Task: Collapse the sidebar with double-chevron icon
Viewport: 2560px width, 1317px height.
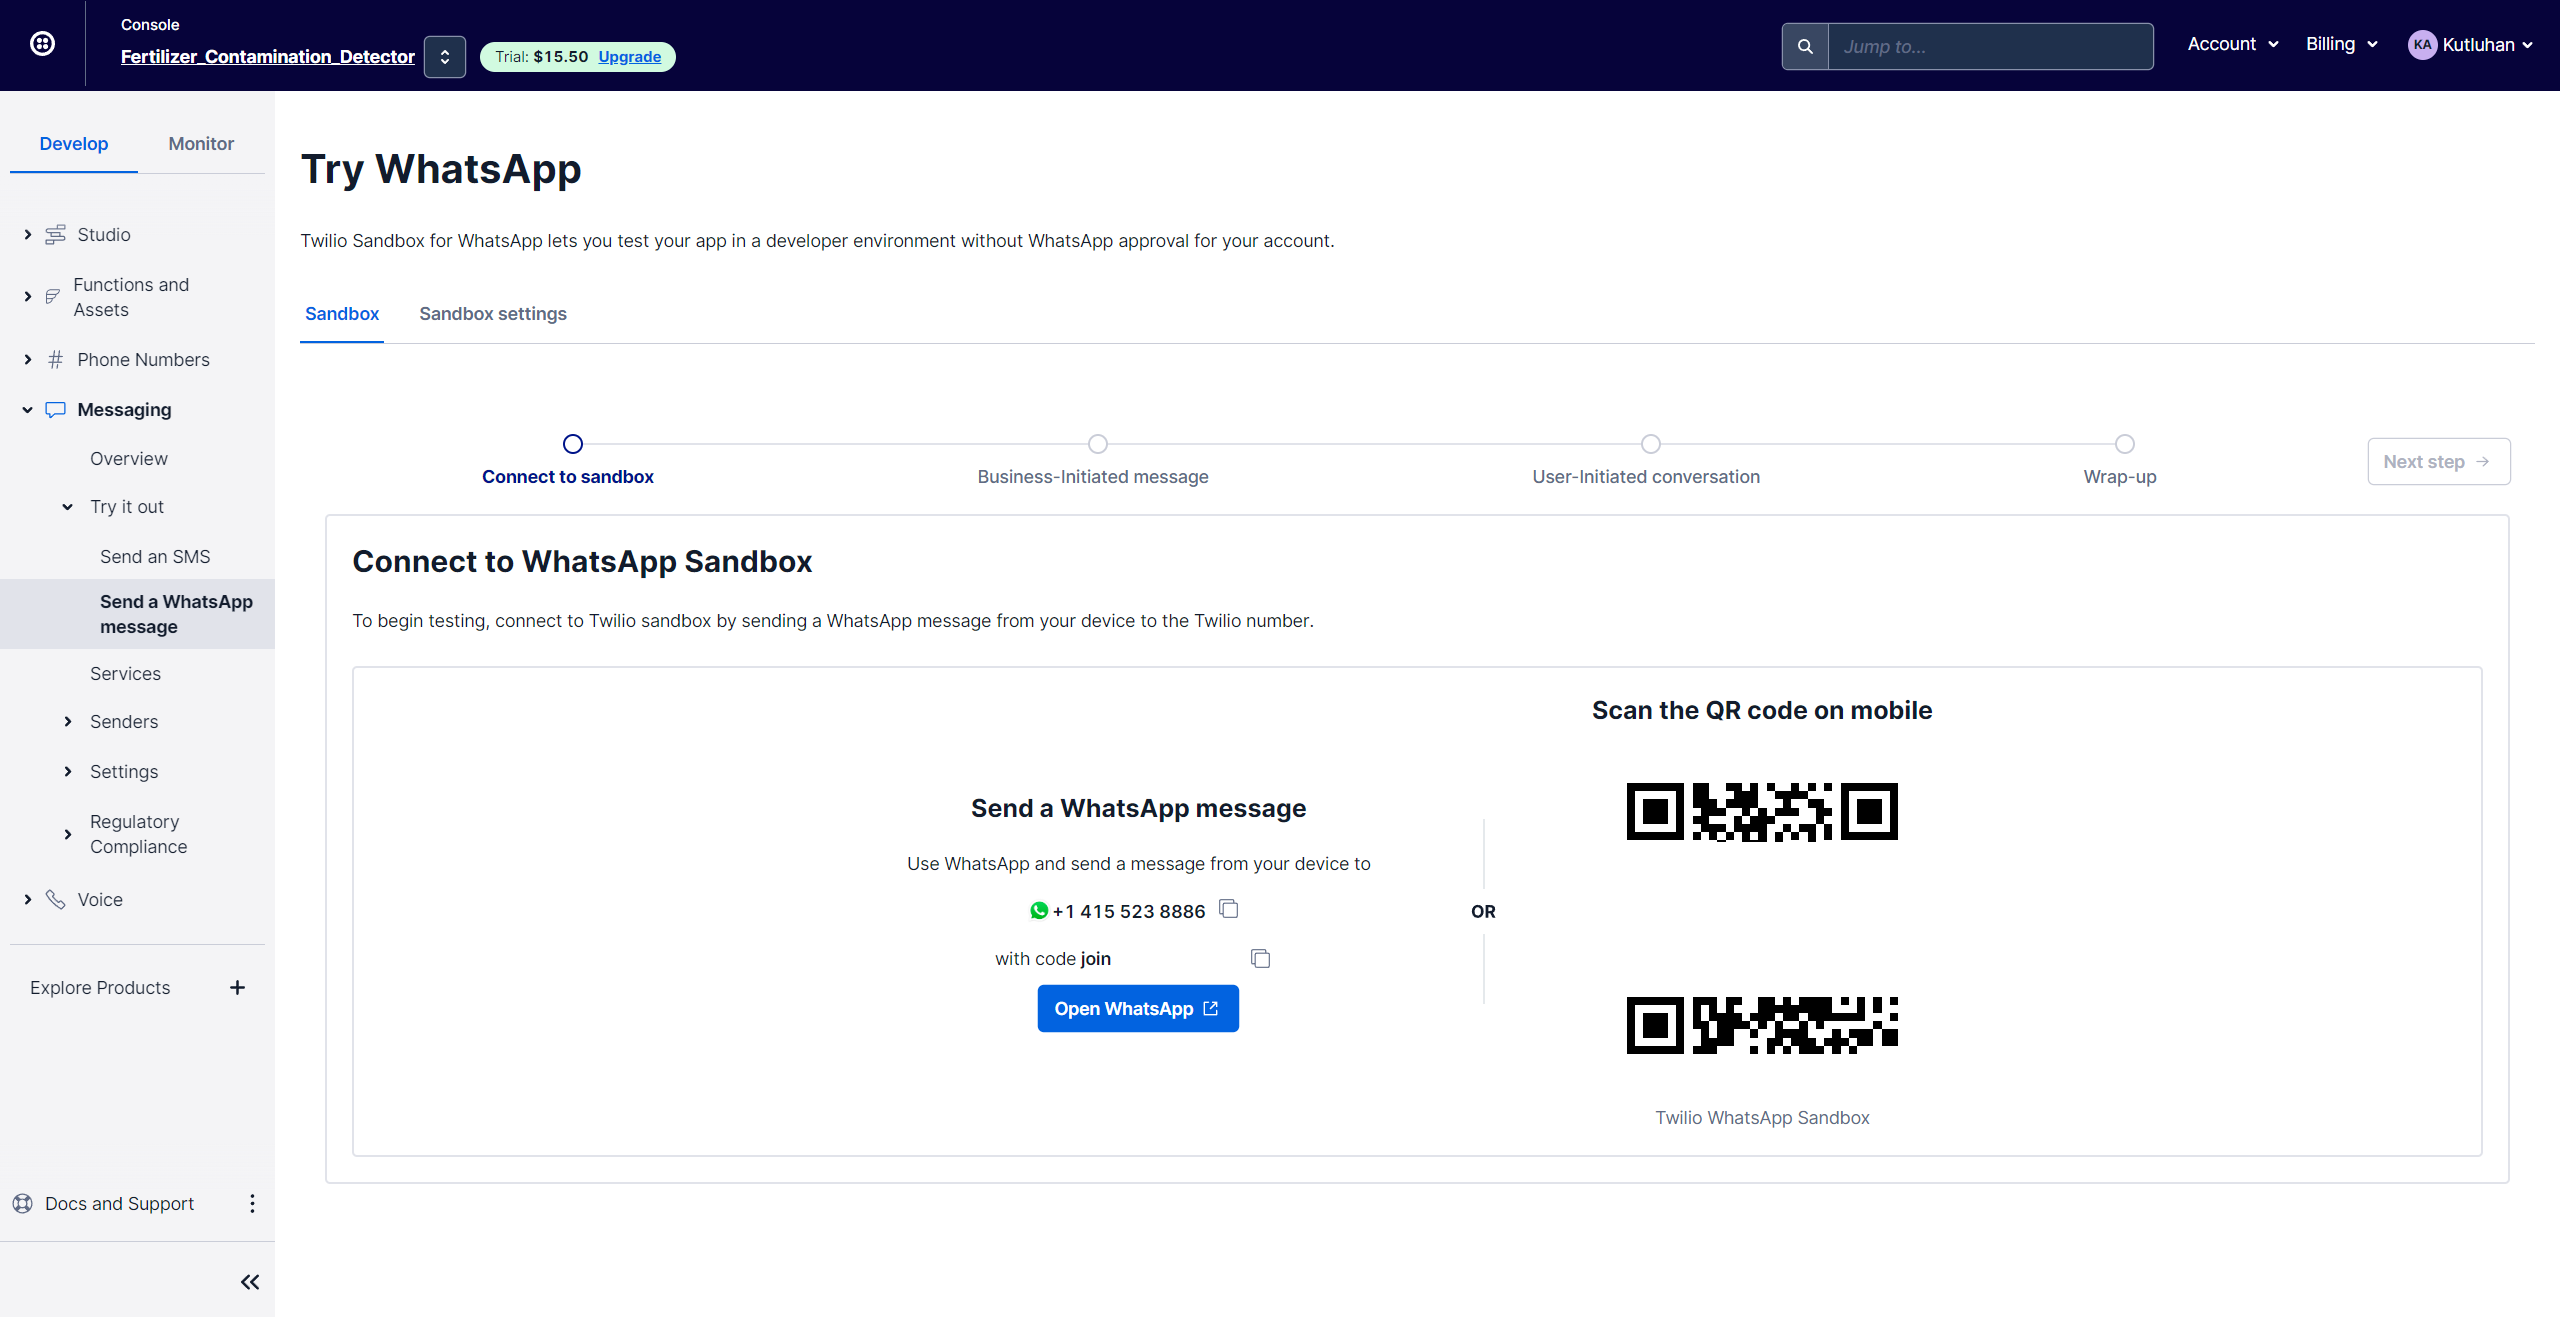Action: pos(250,1282)
